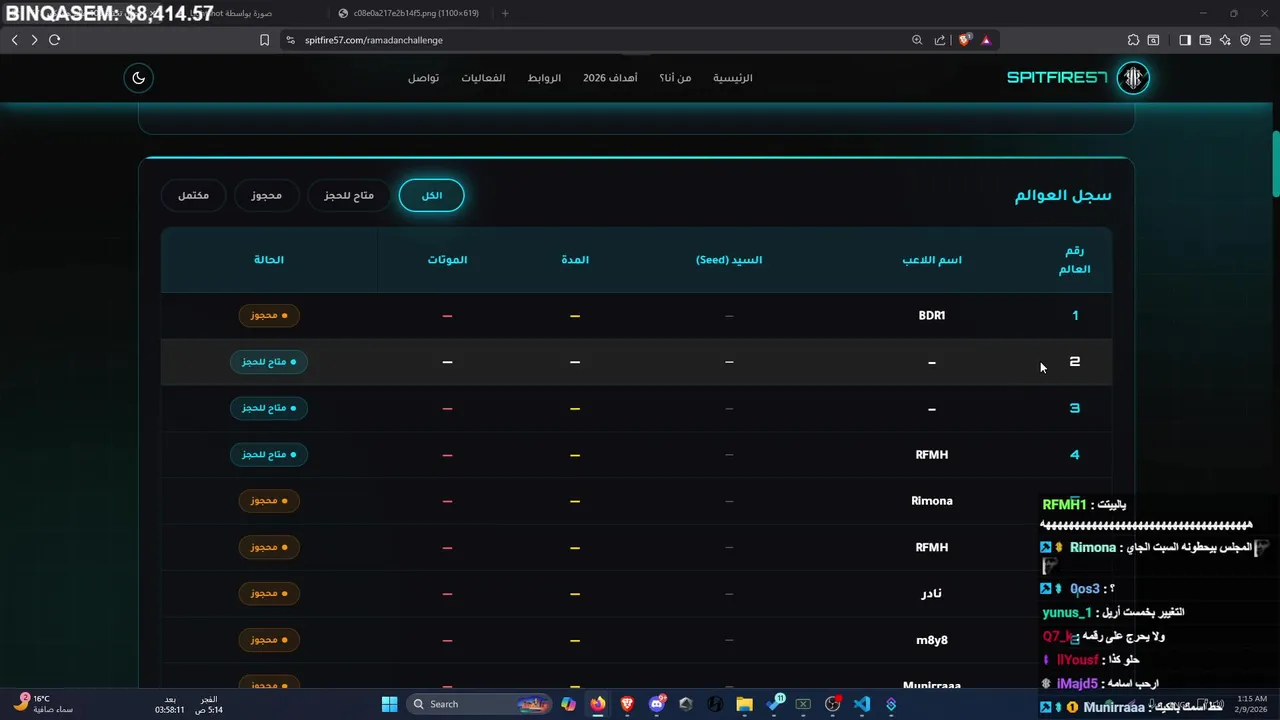Filter worlds by متاح للحجز pill at top
The width and height of the screenshot is (1280, 720).
[x=349, y=195]
